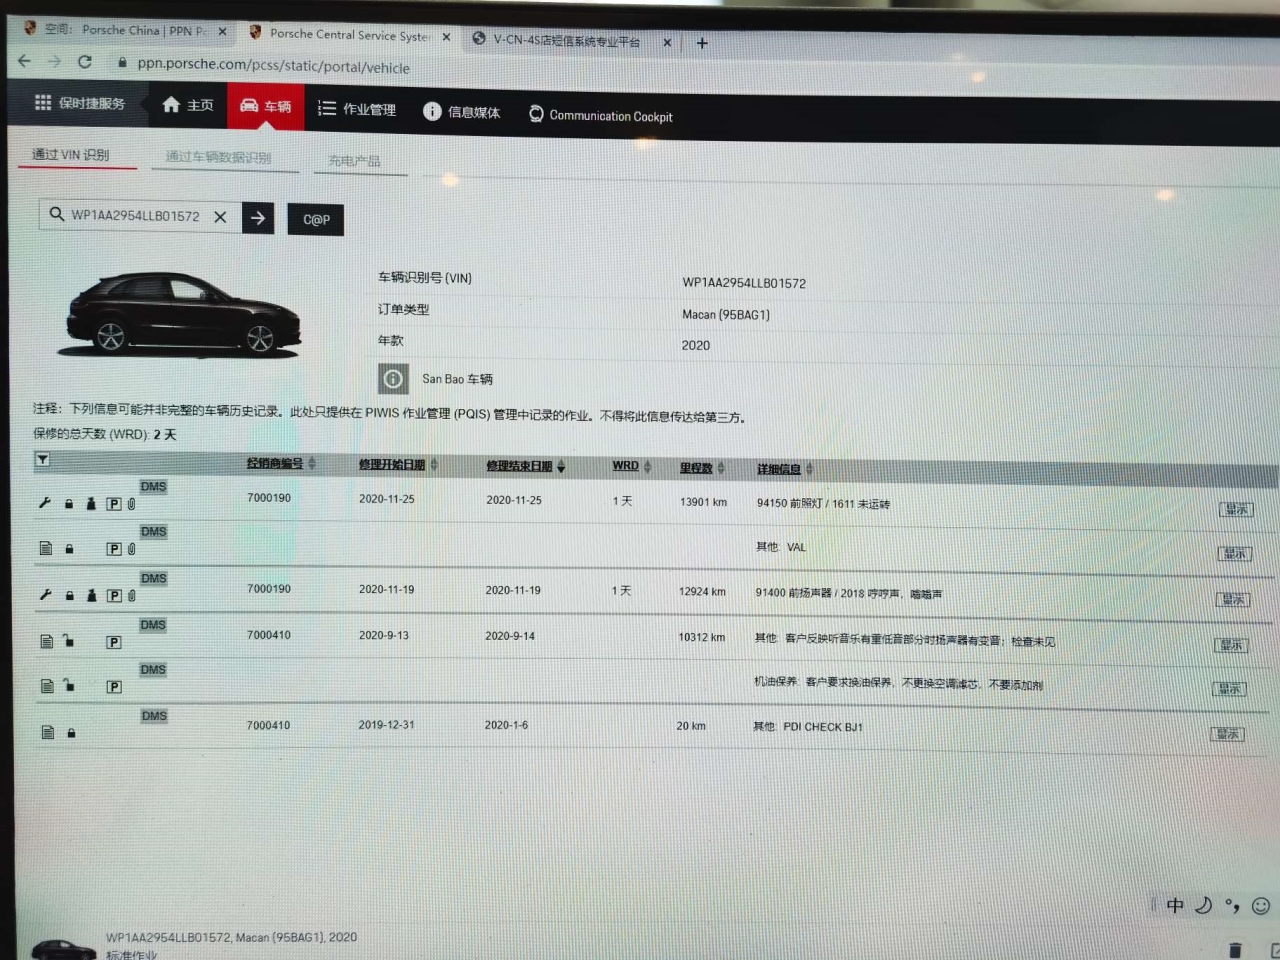Image resolution: width=1280 pixels, height=960 pixels.
Task: Click document icon in 2020-9-13 row
Action: pyautogui.click(x=46, y=641)
